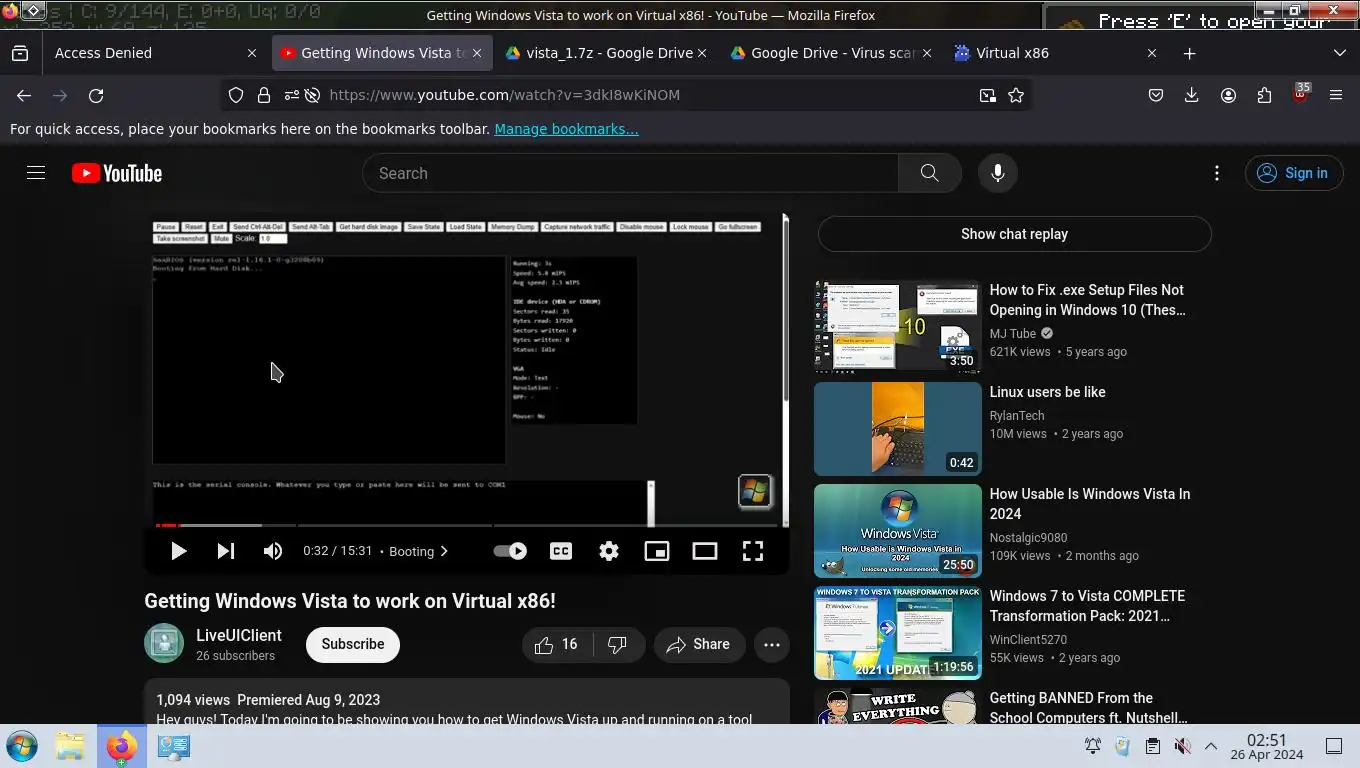Mute the video player volume
The image size is (1360, 768).
272,551
